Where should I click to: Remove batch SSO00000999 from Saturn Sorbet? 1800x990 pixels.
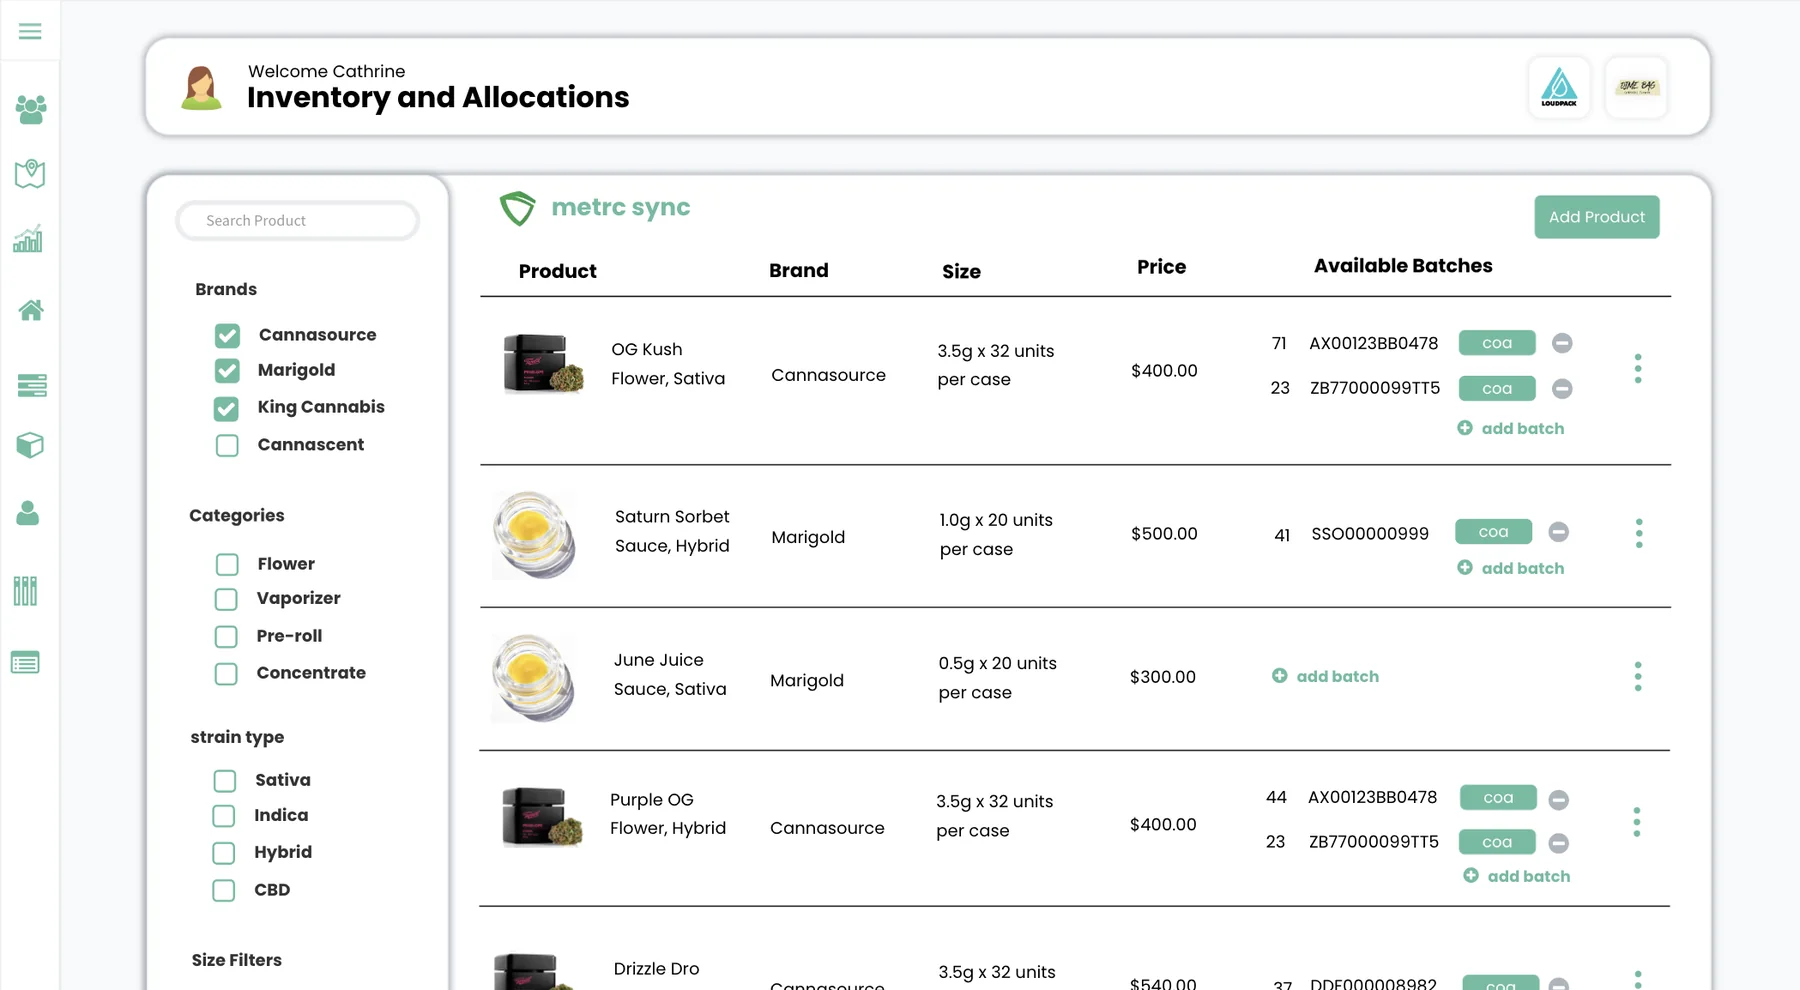click(x=1558, y=532)
